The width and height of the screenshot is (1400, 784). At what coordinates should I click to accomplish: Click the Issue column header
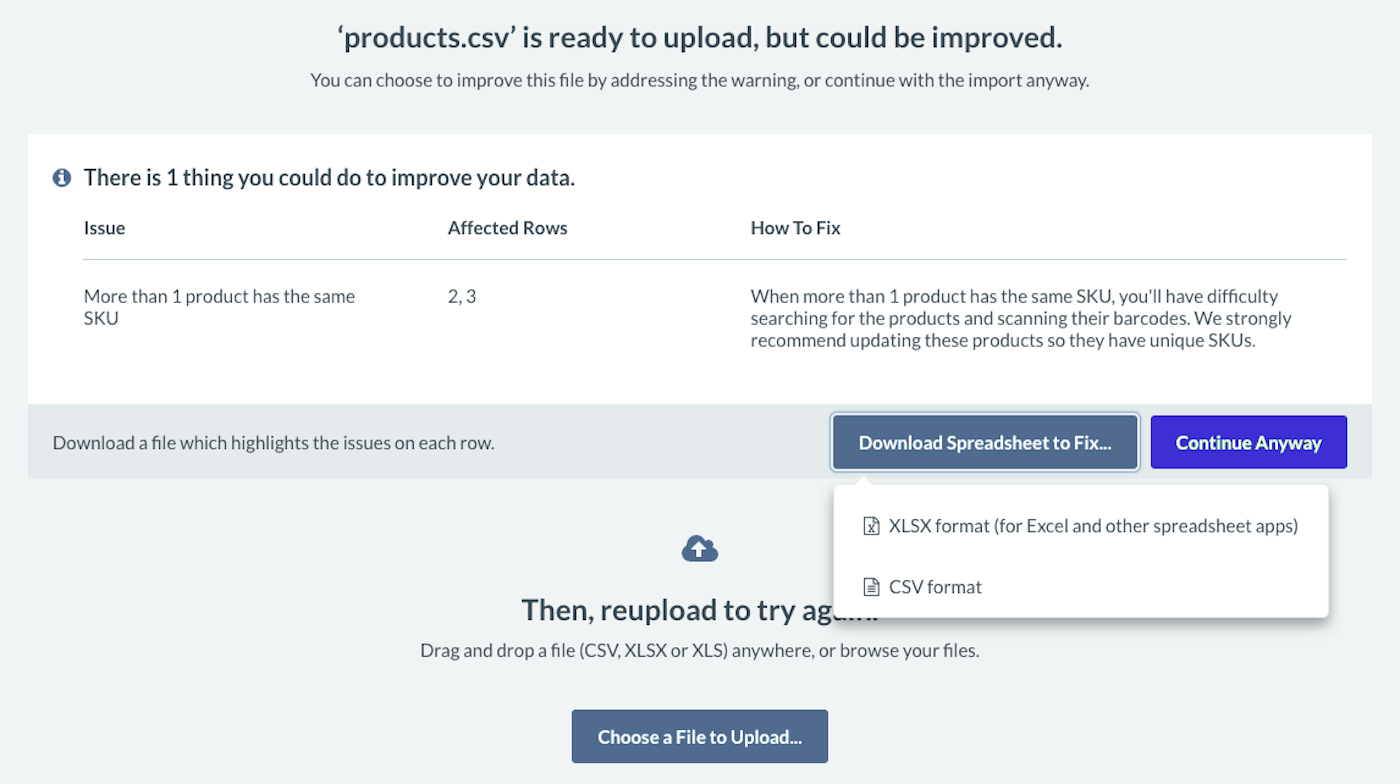[105, 228]
